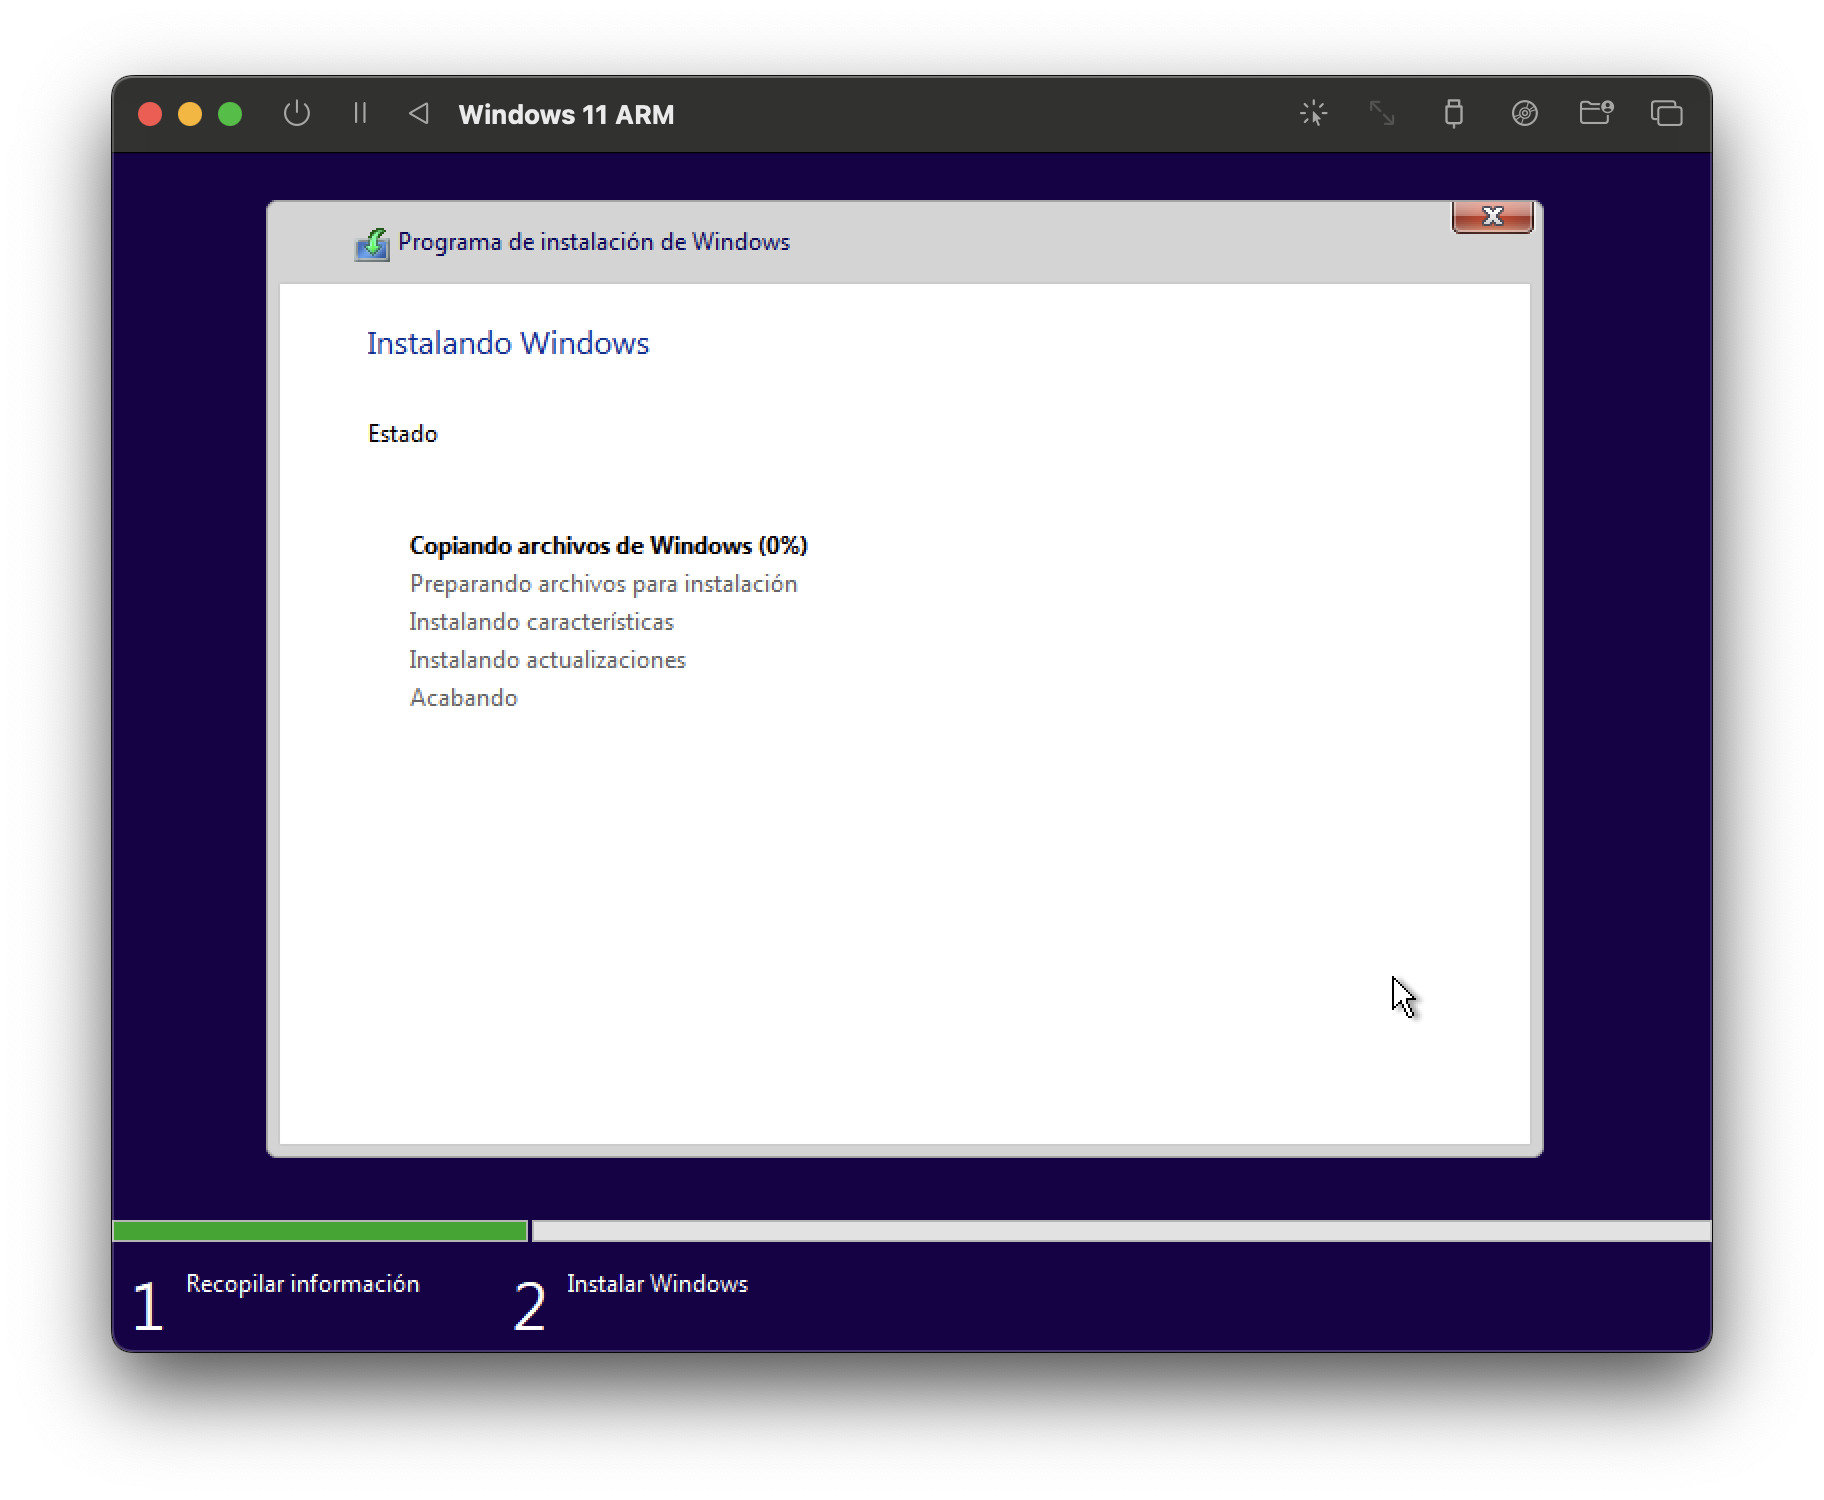Click "Instalando características" line
1824x1500 pixels.
click(541, 622)
